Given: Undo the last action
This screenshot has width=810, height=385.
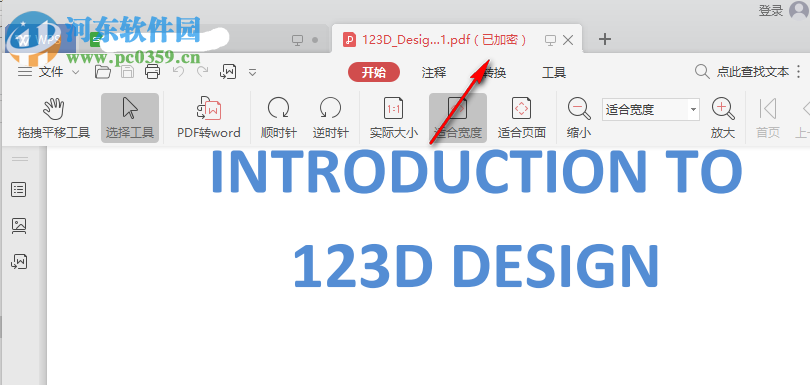Looking at the screenshot, I should pyautogui.click(x=178, y=72).
